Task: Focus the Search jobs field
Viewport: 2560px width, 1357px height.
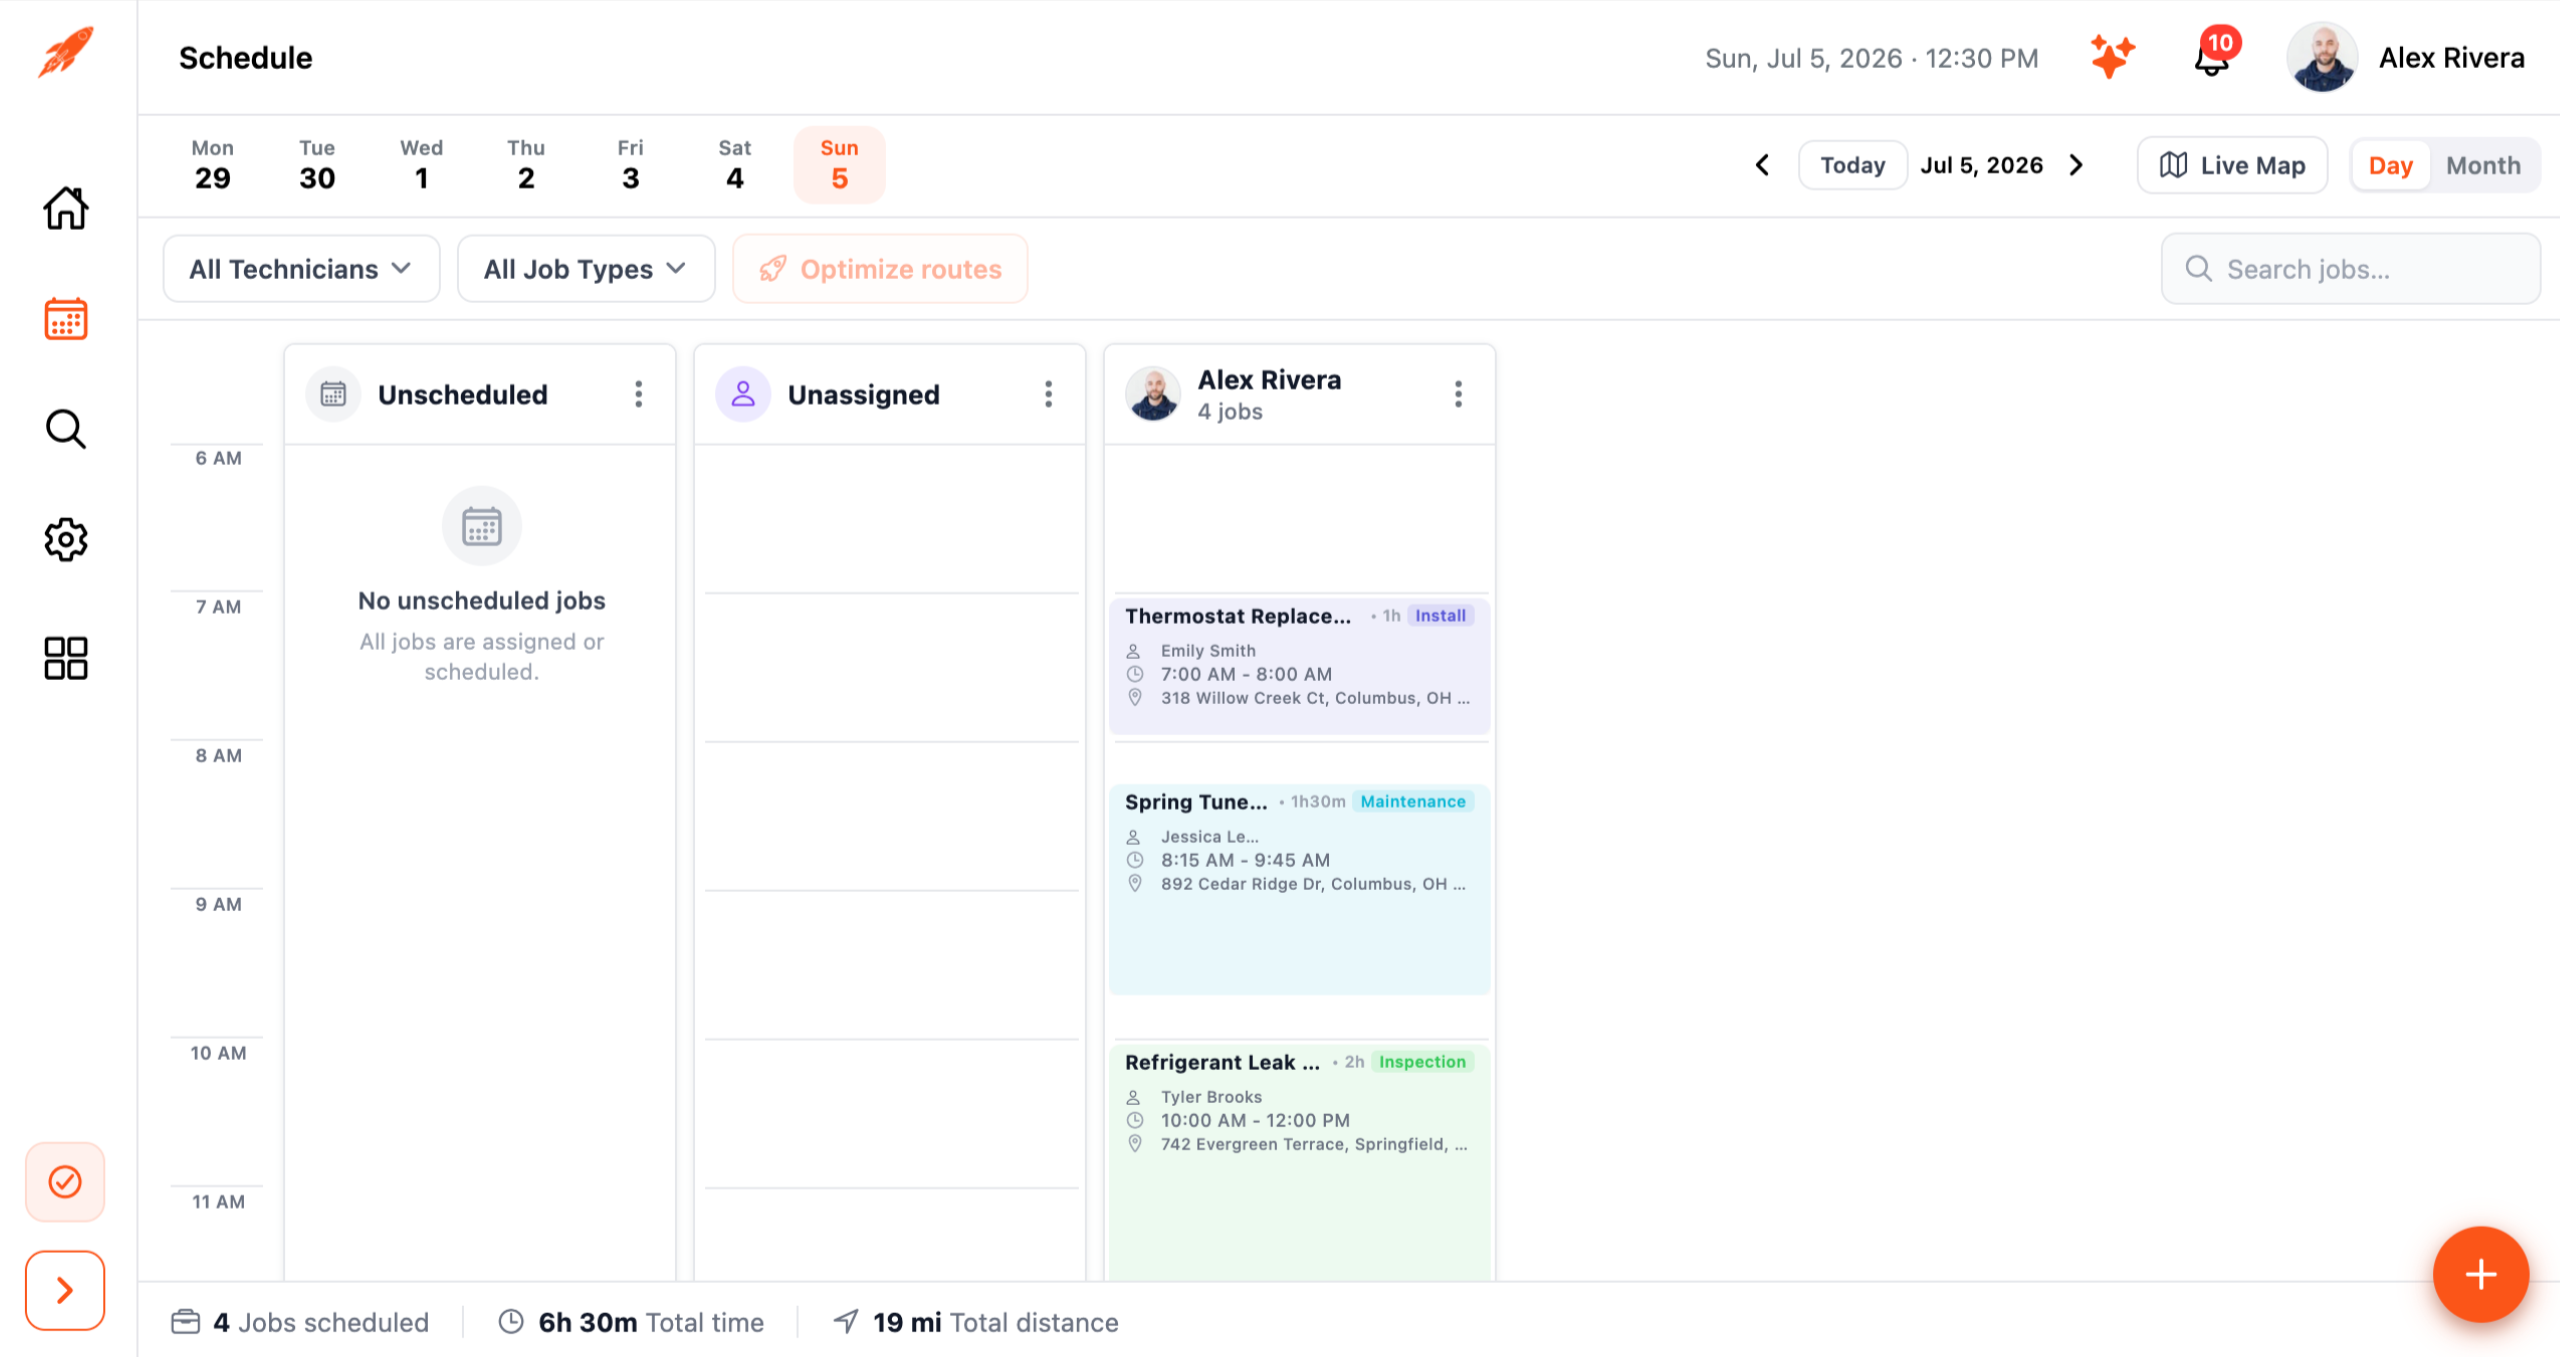Action: pyautogui.click(x=2350, y=269)
